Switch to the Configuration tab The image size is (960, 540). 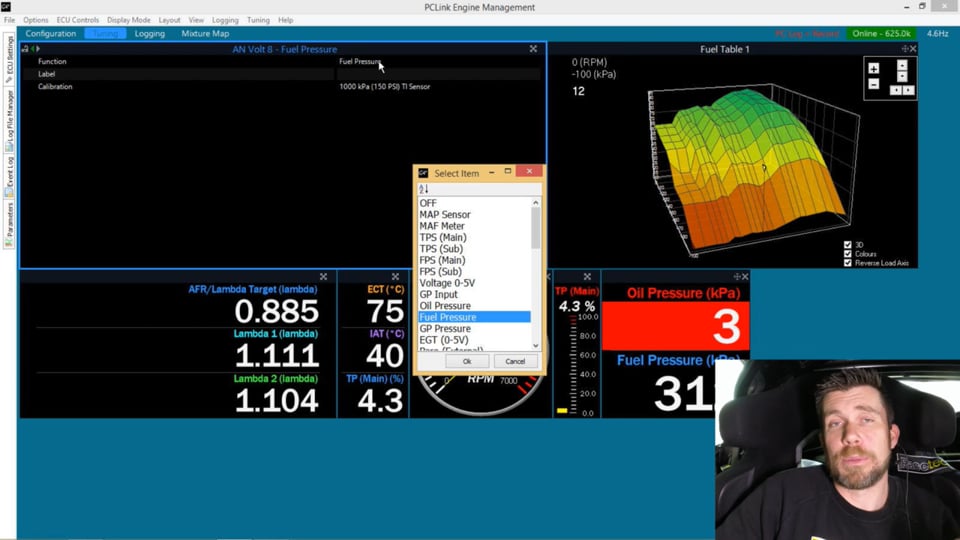51,34
